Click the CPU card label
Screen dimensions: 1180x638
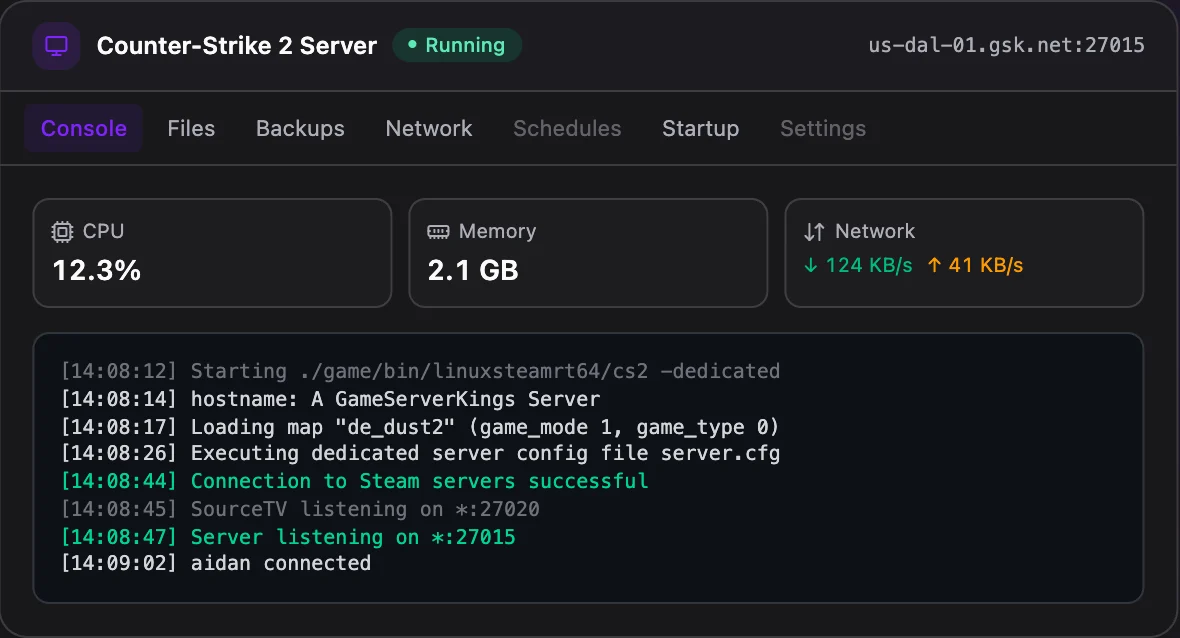103,232
